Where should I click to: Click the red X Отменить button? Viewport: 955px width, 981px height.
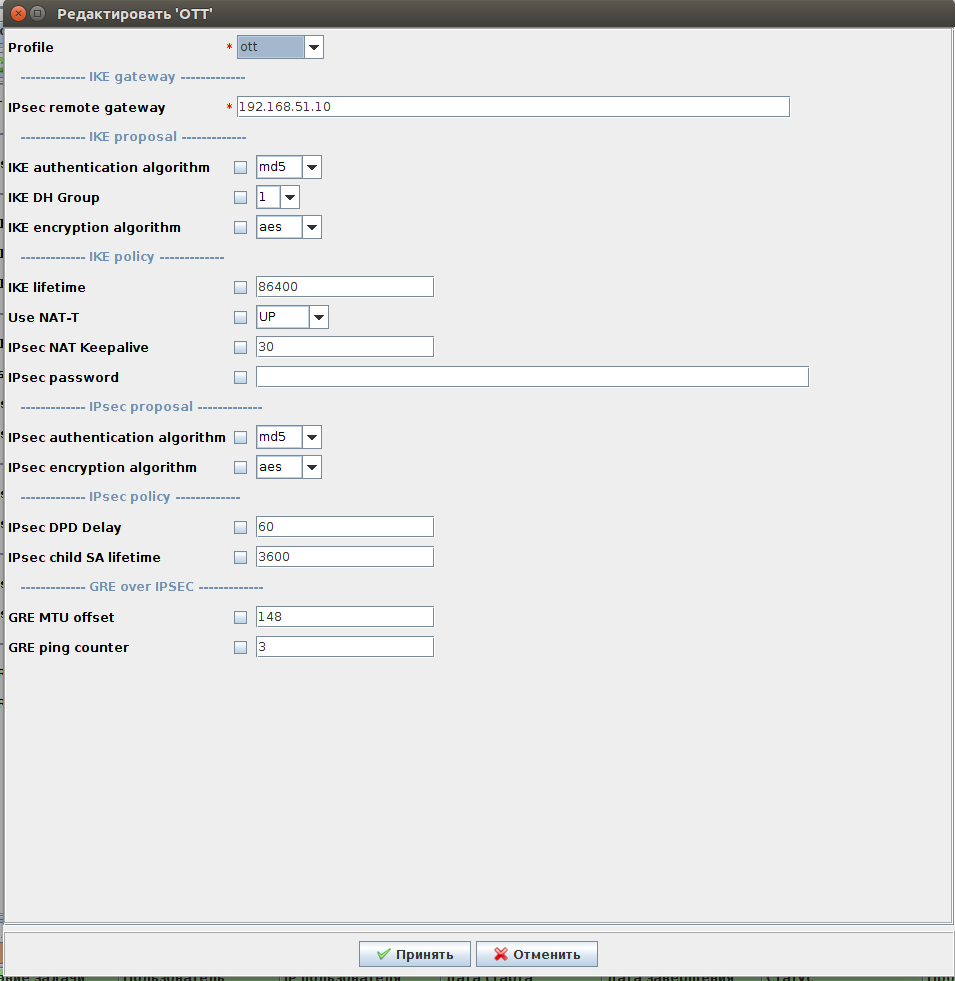[536, 954]
